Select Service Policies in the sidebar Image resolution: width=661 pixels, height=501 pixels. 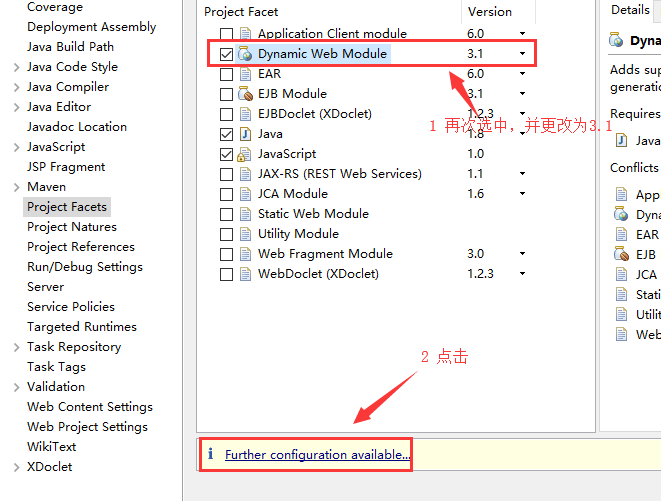point(71,307)
